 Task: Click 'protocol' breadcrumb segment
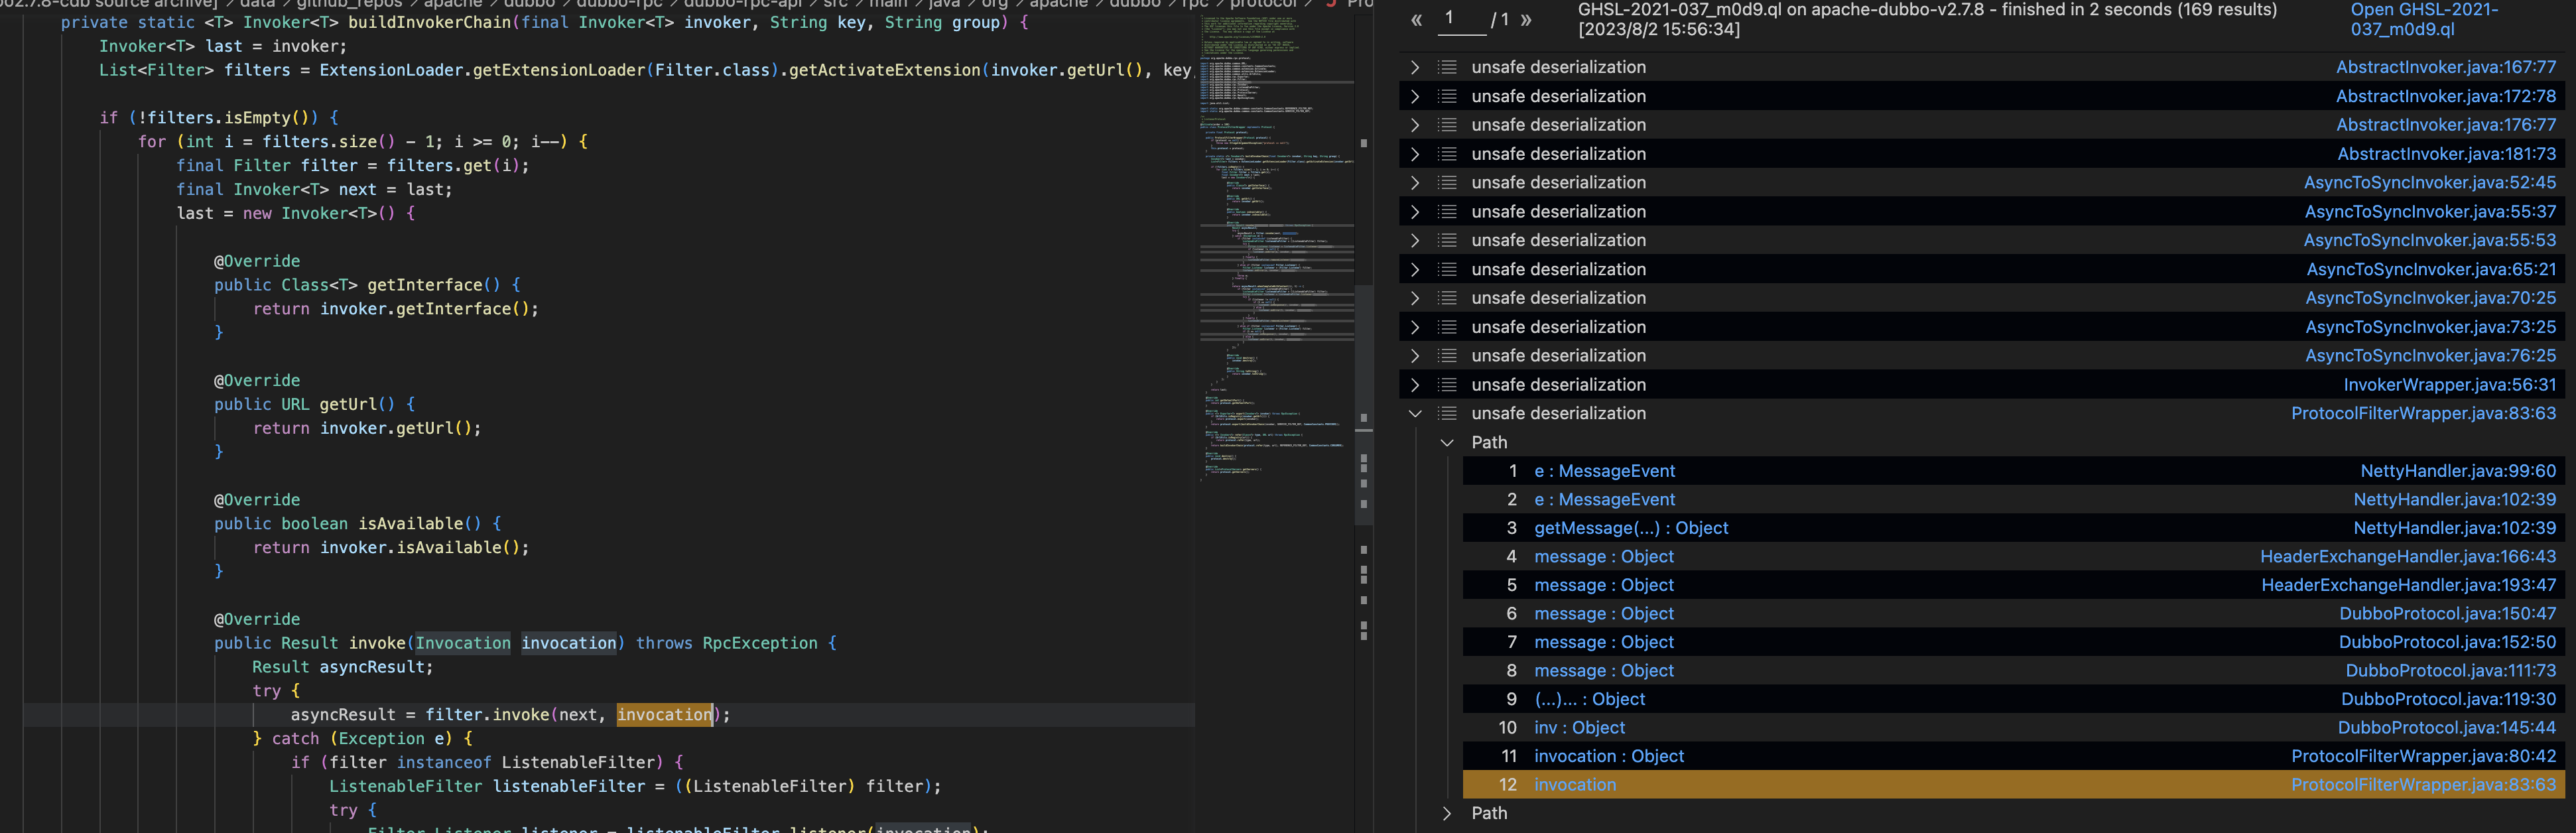click(x=1263, y=4)
